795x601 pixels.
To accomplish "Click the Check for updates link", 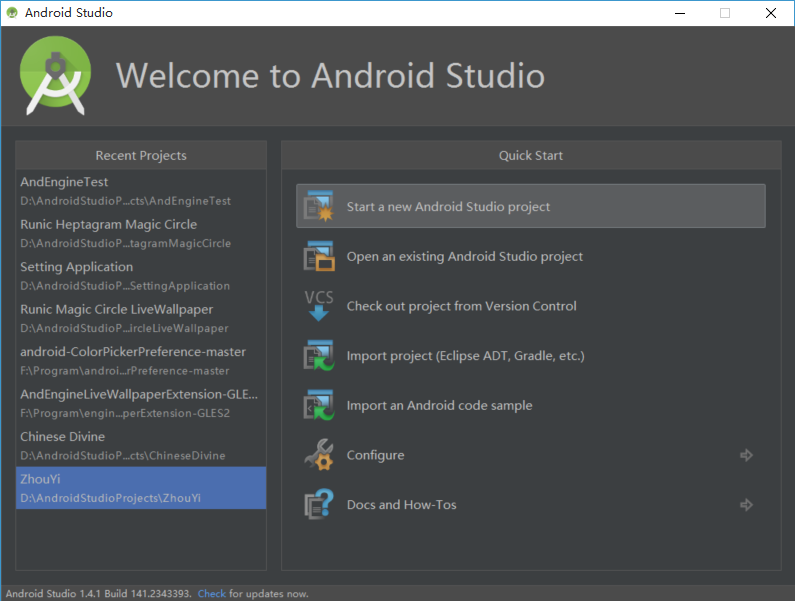I will (211, 593).
